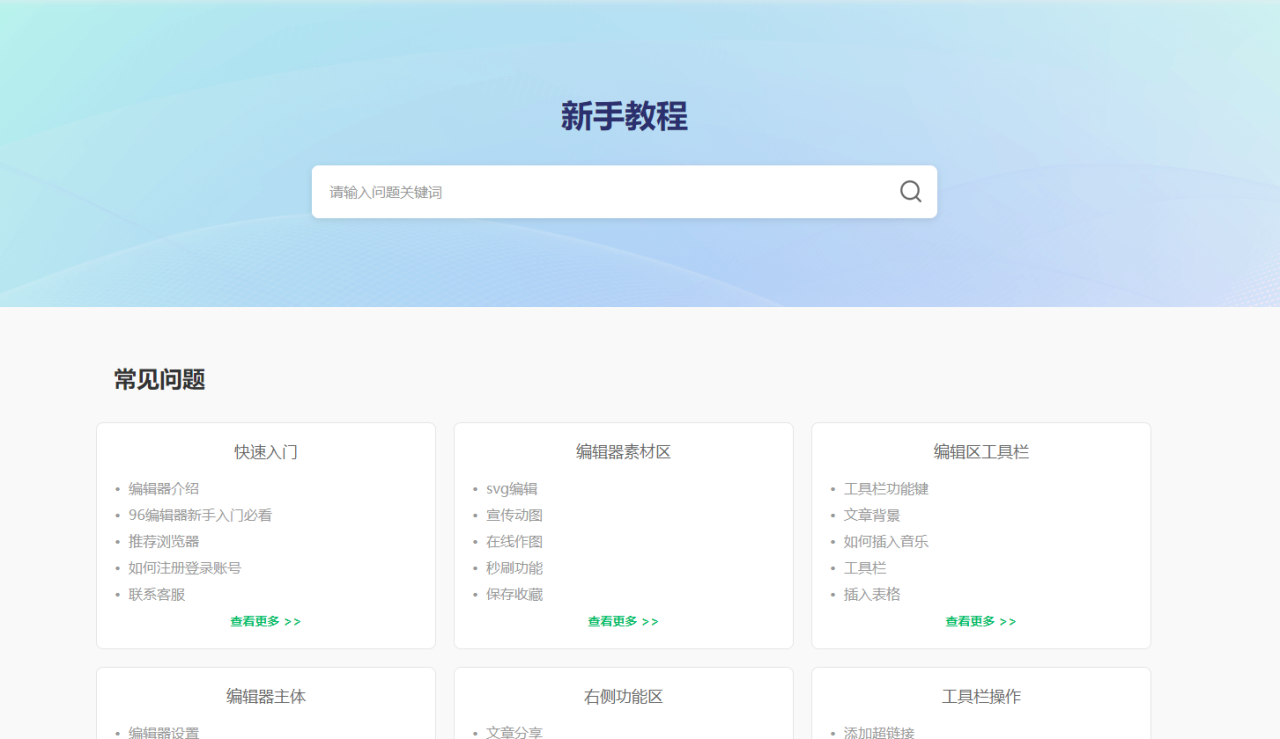This screenshot has height=739, width=1280.
Task: Click the 联系客服 link
Action: pyautogui.click(x=157, y=594)
